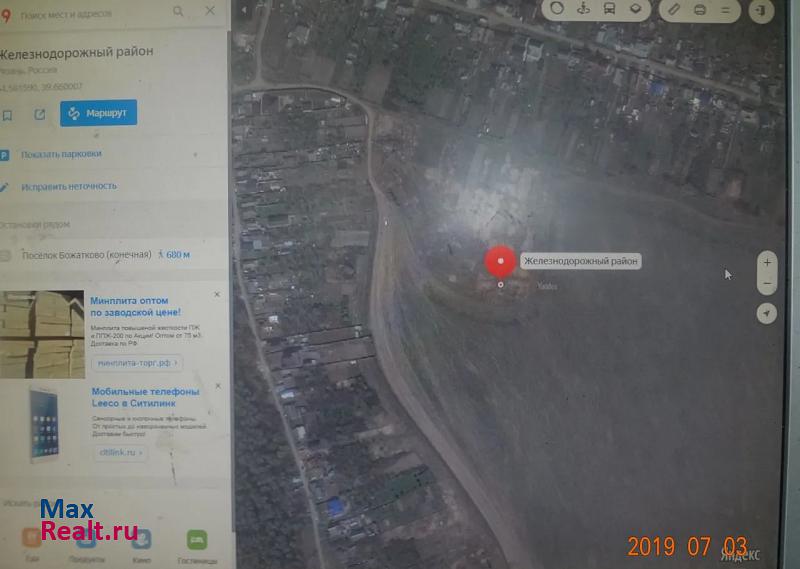Click Исправить неточность link
This screenshot has width=800, height=569.
[68, 186]
